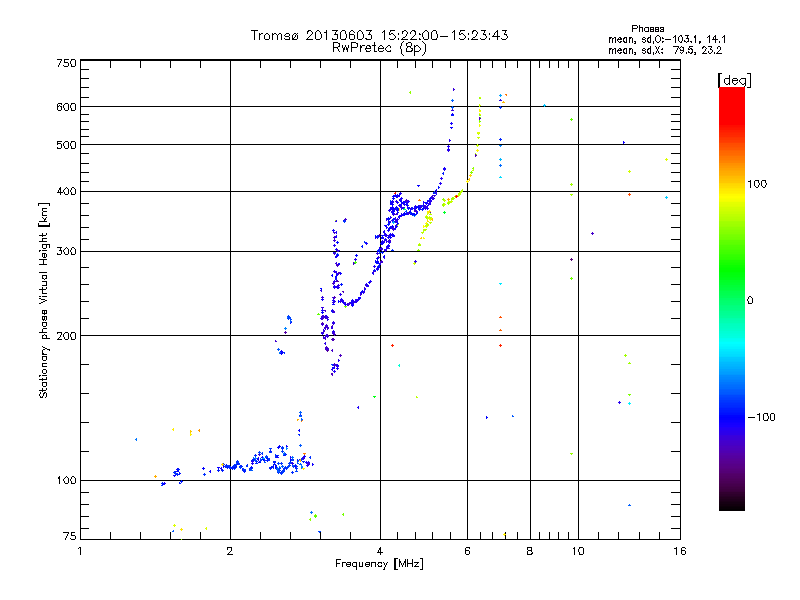Click the 750 tick label on height axis
800x600 pixels.
pyautogui.click(x=67, y=63)
